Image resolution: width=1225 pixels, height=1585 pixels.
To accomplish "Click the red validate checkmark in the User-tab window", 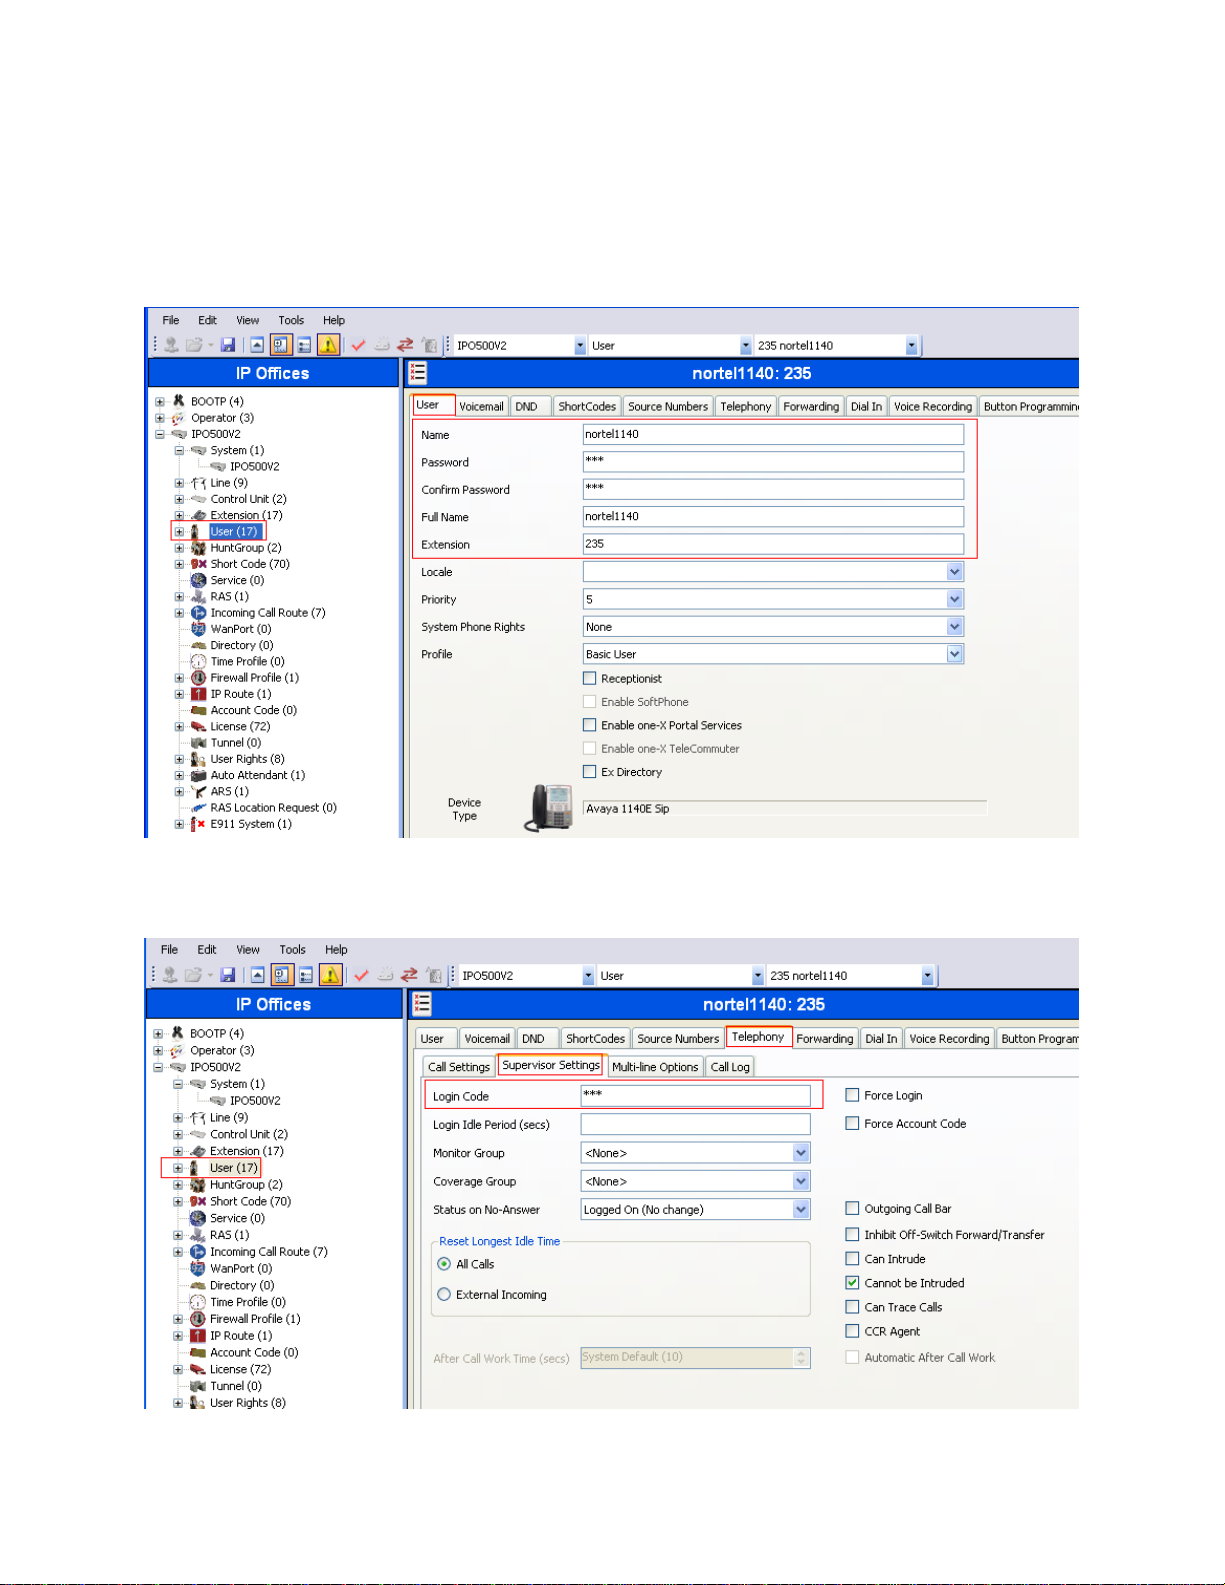I will (358, 345).
